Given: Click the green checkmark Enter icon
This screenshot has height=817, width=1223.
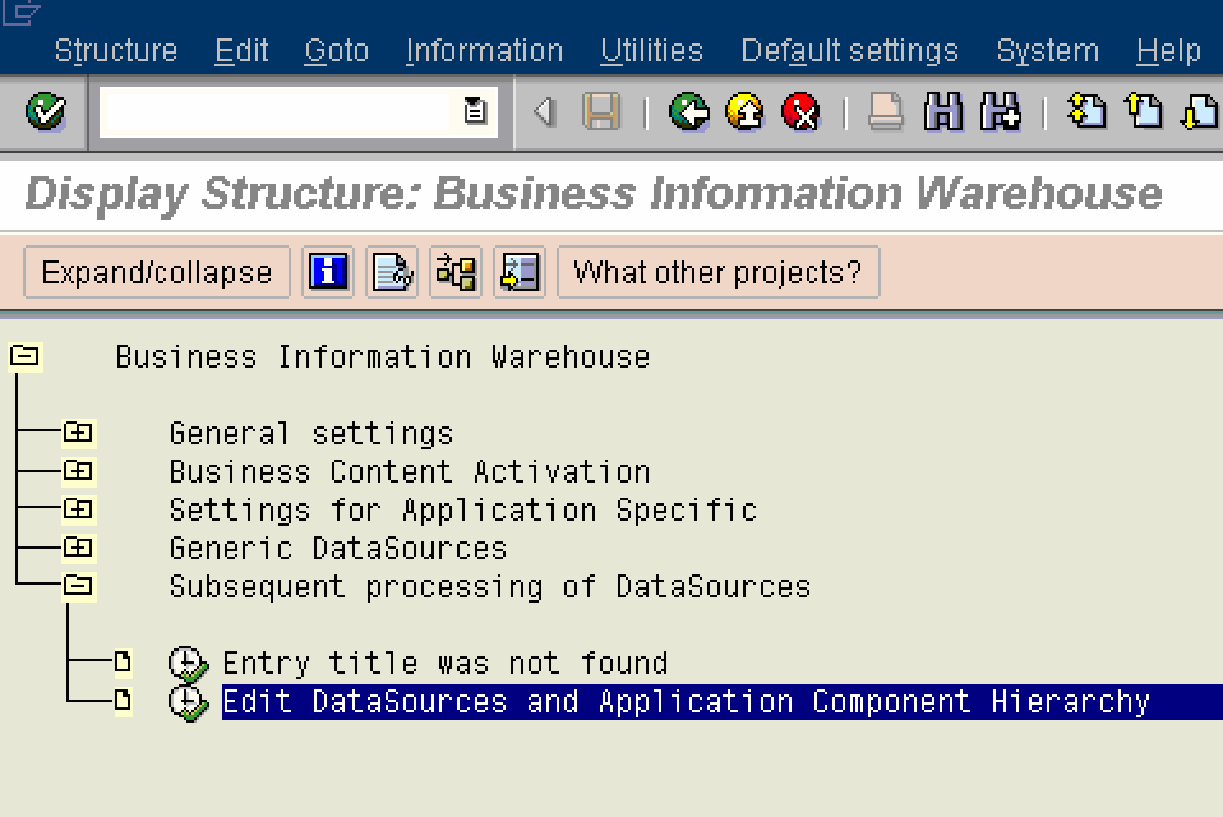Looking at the screenshot, I should point(45,111).
